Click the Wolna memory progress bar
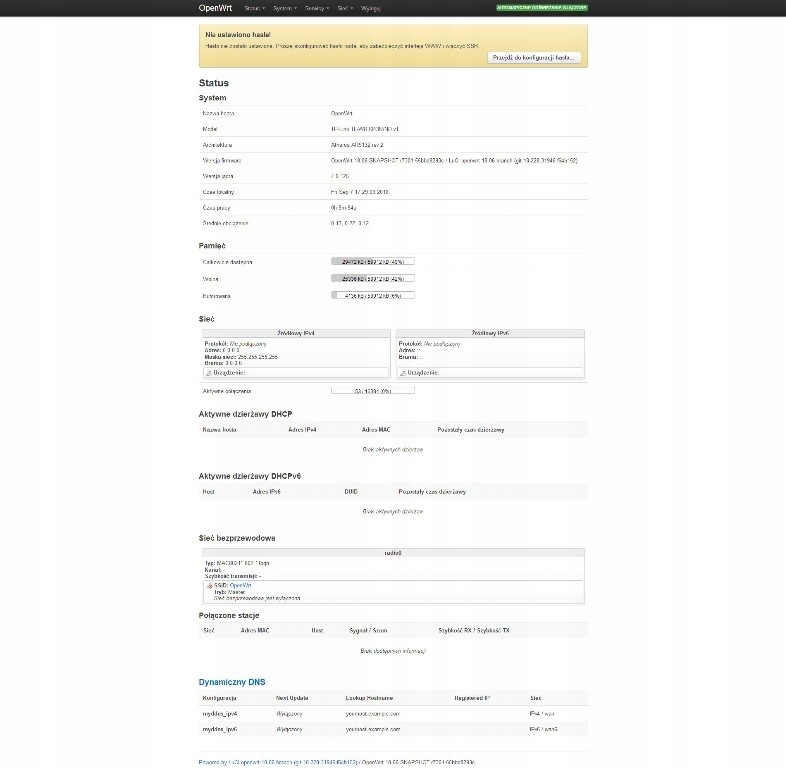 click(372, 279)
